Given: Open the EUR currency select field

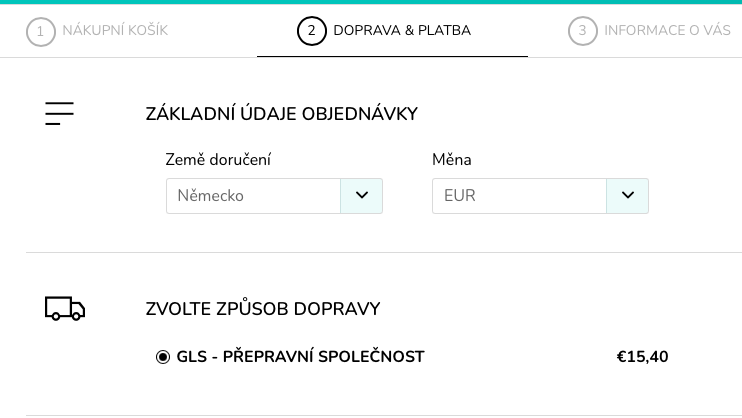Looking at the screenshot, I should [x=520, y=196].
